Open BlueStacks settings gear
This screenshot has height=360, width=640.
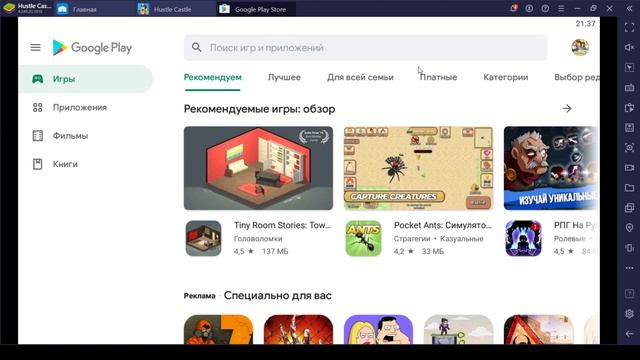(629, 313)
